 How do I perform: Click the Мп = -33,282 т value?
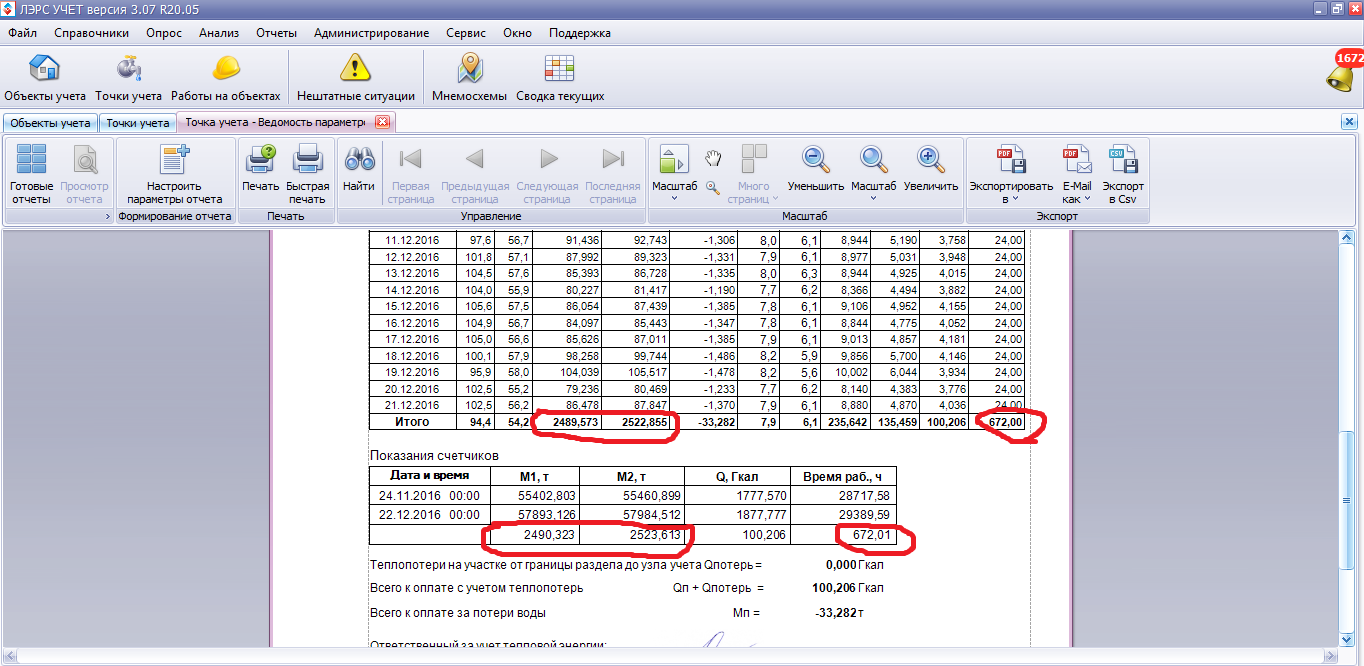pos(838,612)
